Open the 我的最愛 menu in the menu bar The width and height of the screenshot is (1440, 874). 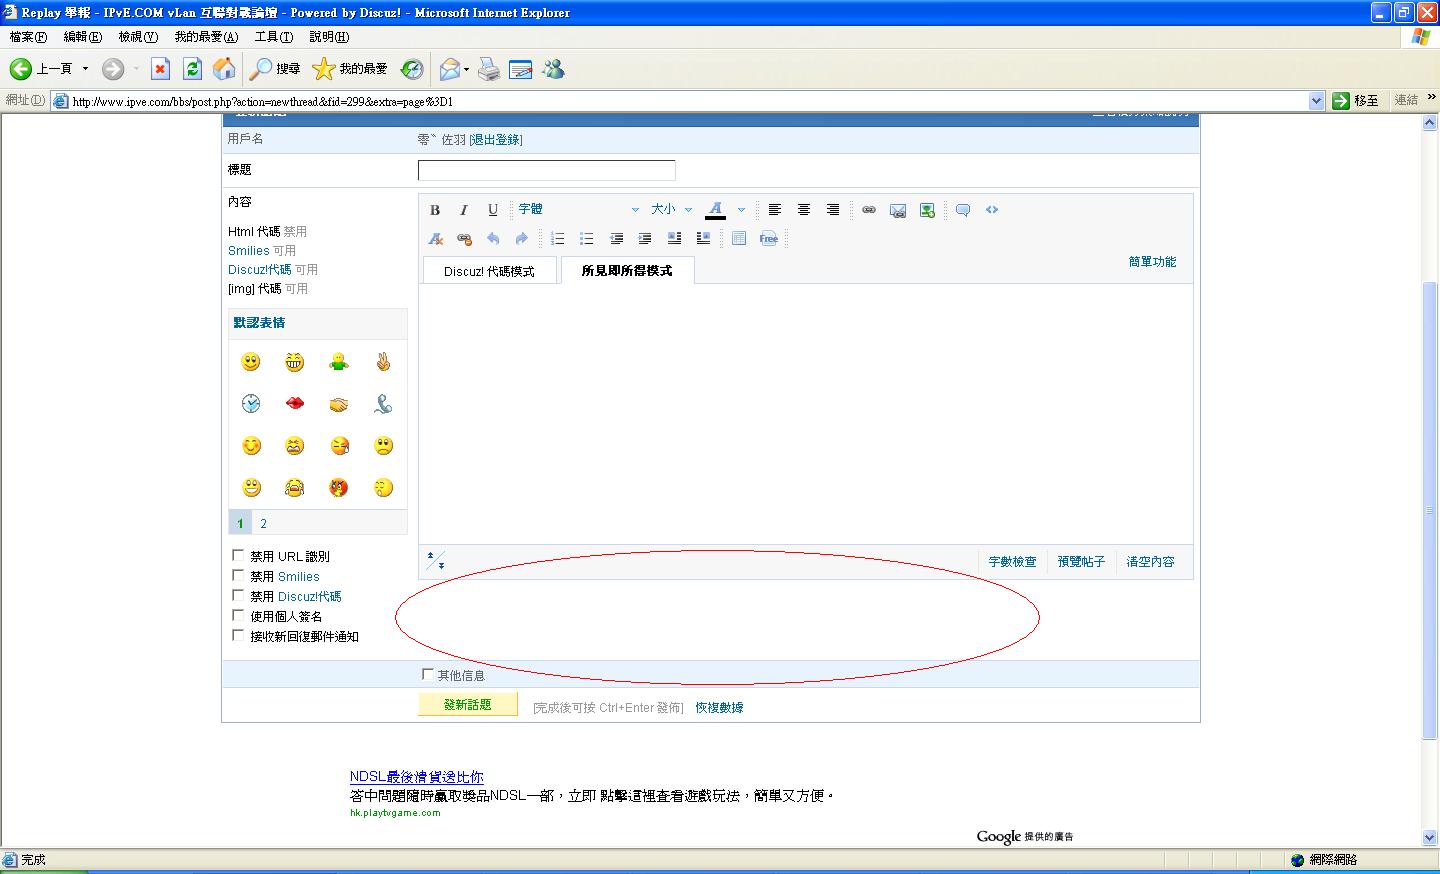(206, 37)
